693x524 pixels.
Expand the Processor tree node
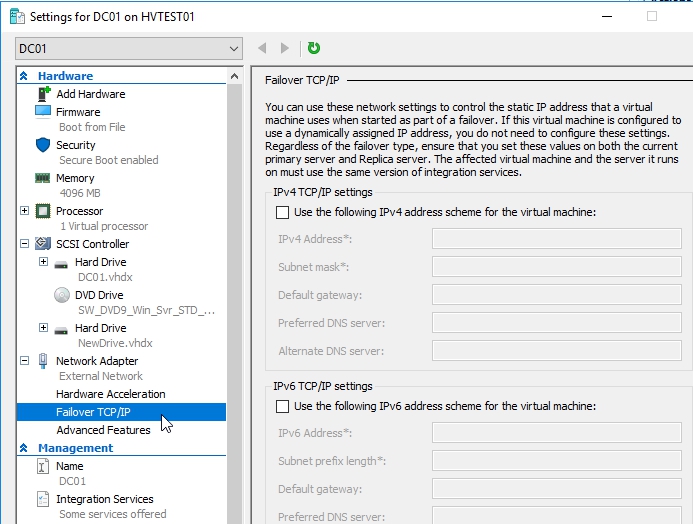tap(25, 211)
